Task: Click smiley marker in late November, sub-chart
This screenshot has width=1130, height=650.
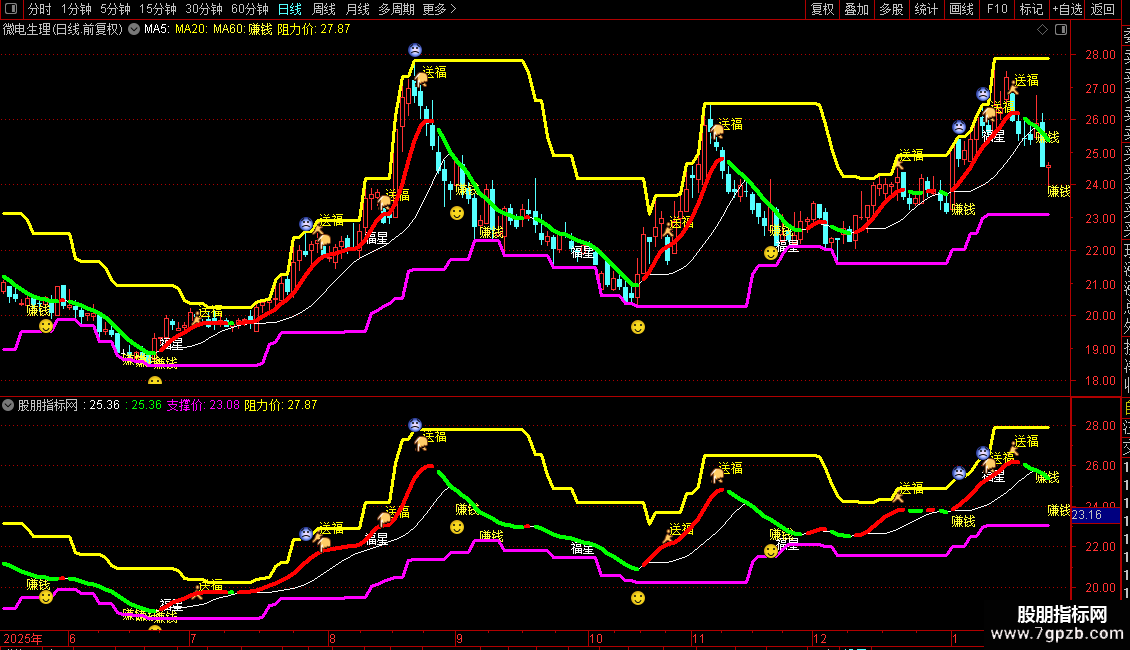Action: point(771,551)
